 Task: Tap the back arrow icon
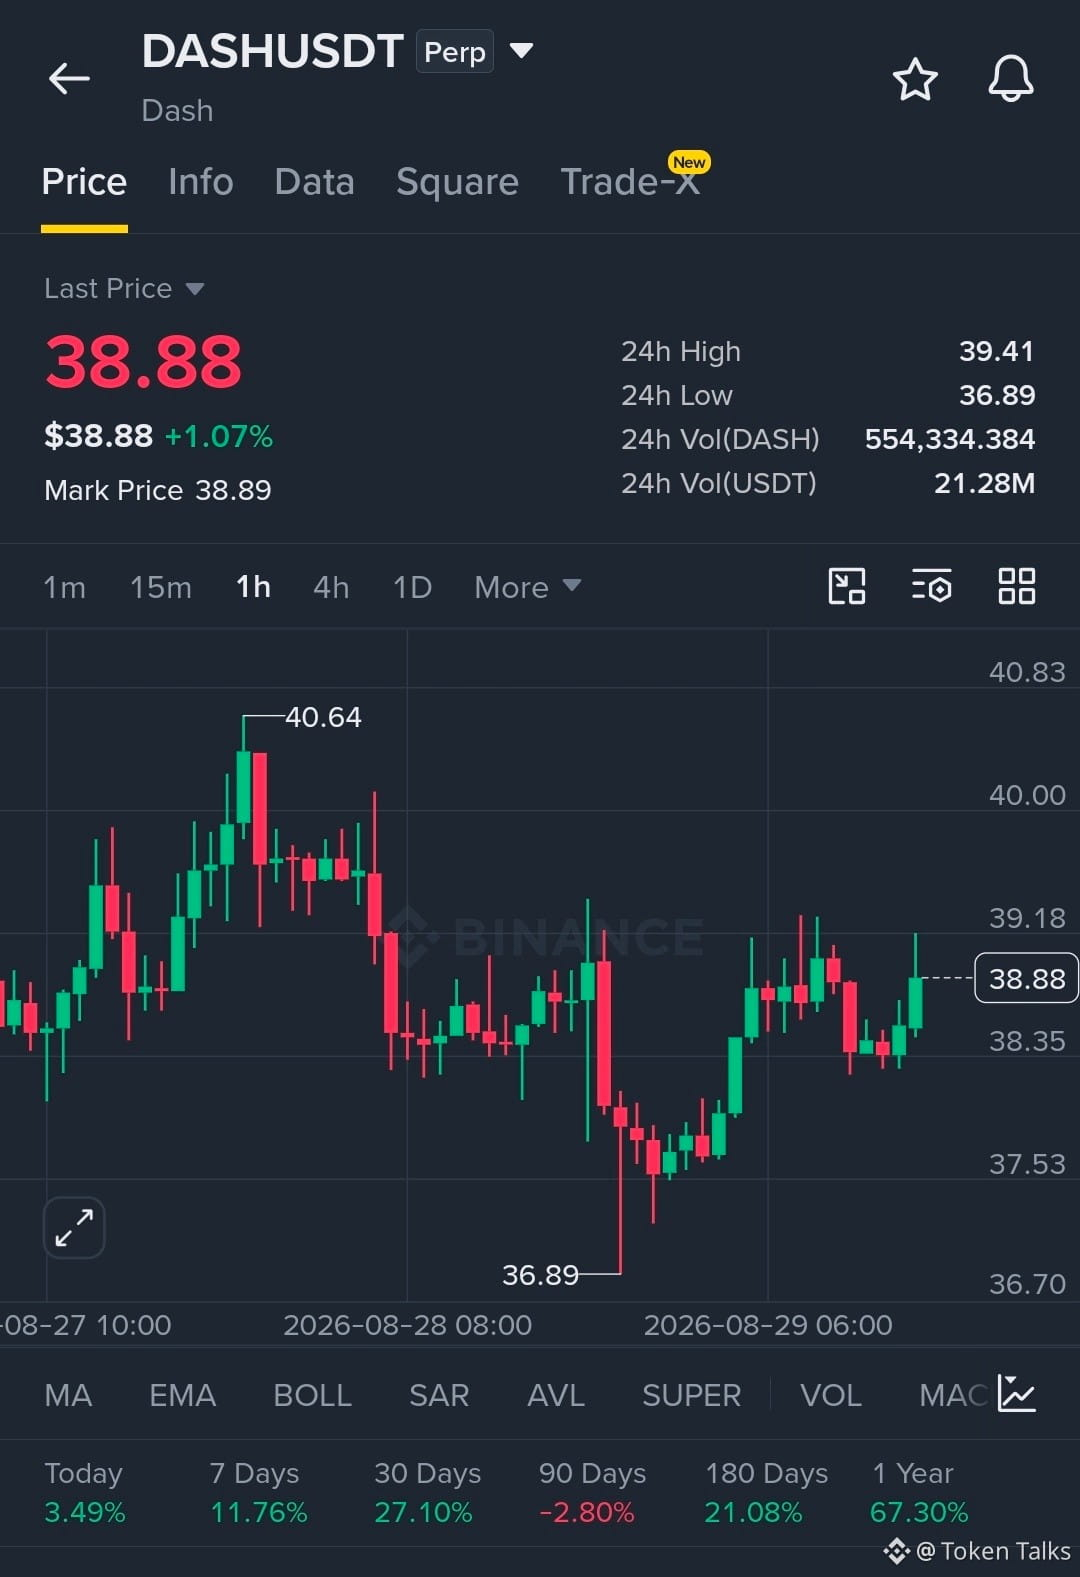point(69,78)
